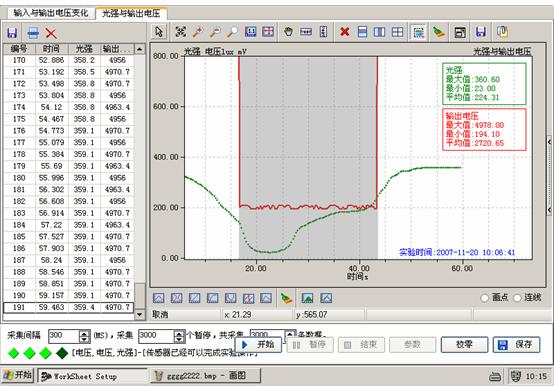Click the 保存 save button
The height and width of the screenshot is (386, 554).
click(516, 344)
